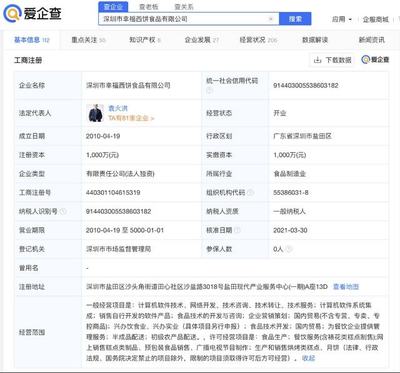Switch to the 知识产权 tab

145,40
